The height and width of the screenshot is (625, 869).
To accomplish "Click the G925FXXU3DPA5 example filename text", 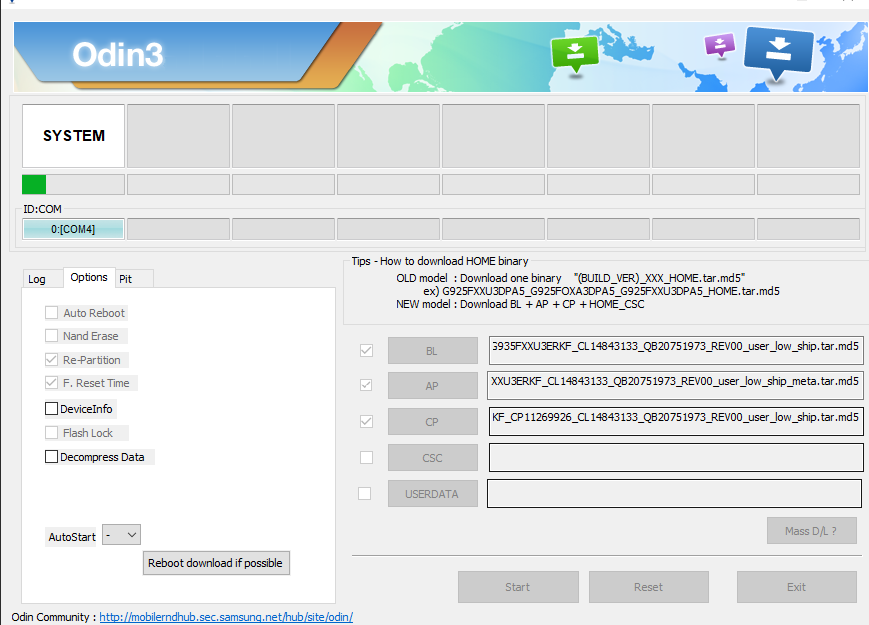I will 611,291.
